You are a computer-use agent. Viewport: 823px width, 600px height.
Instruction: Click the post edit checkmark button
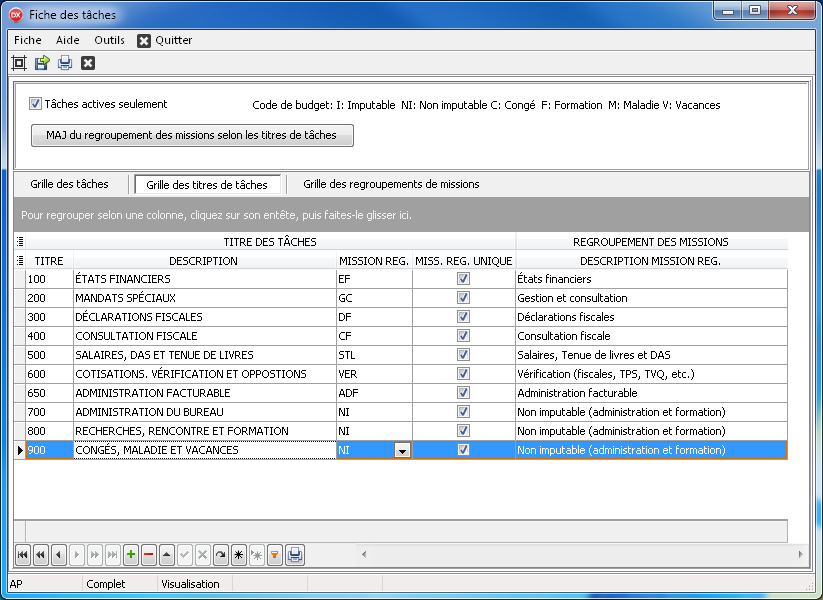(x=185, y=555)
